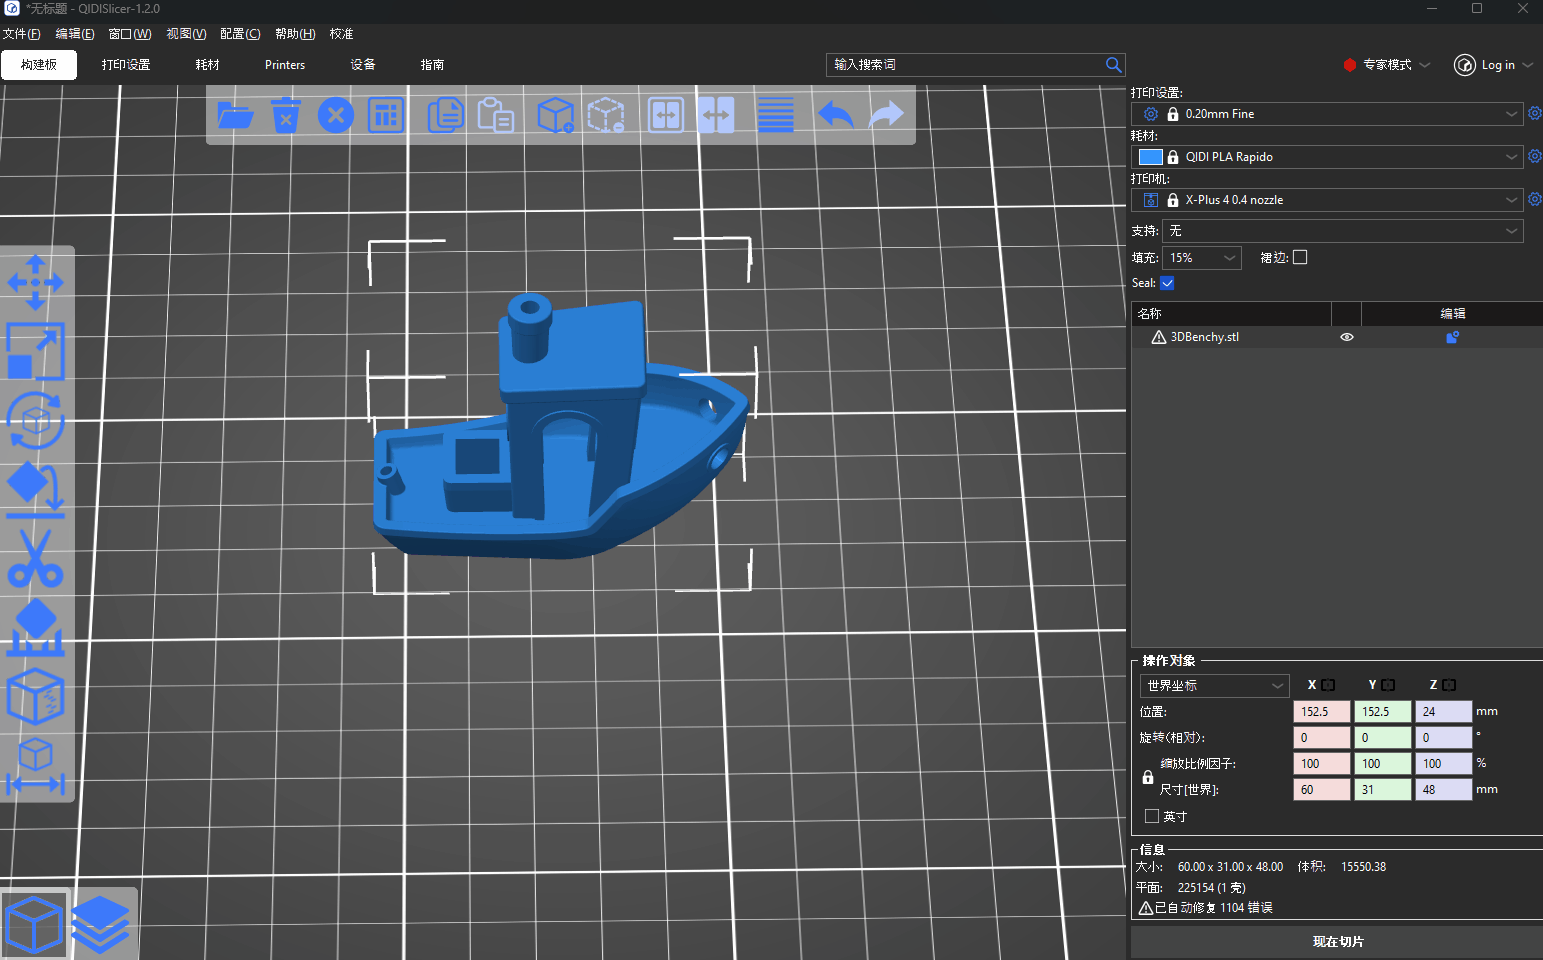Select the Seam painting cube tool

click(36, 696)
